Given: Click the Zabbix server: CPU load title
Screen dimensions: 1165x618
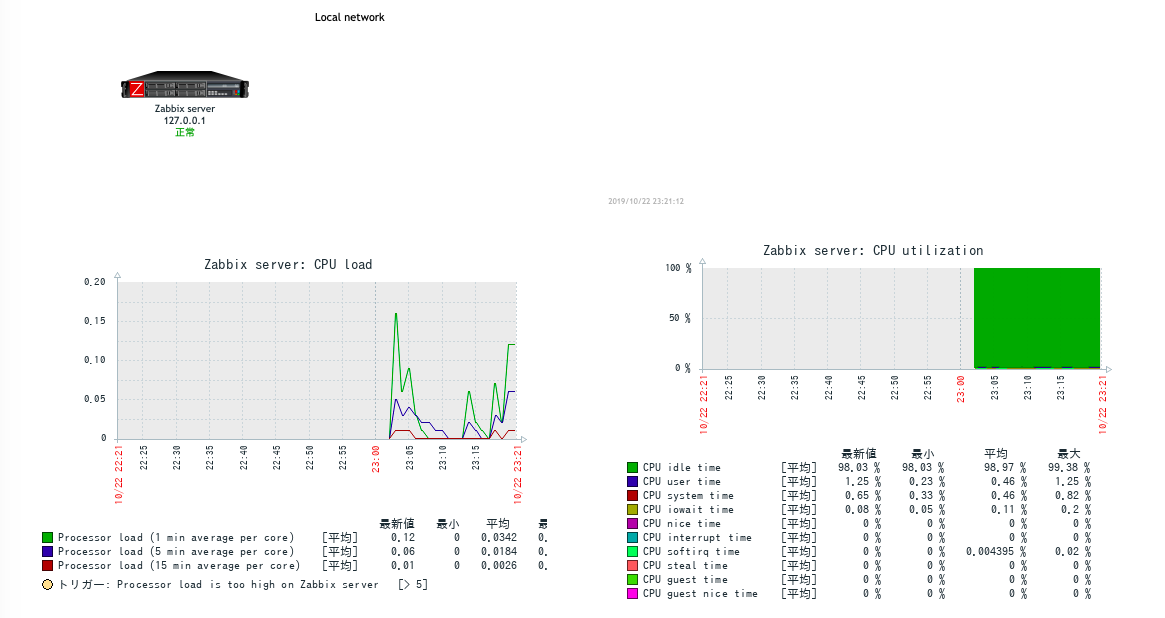Looking at the screenshot, I should coord(288,265).
